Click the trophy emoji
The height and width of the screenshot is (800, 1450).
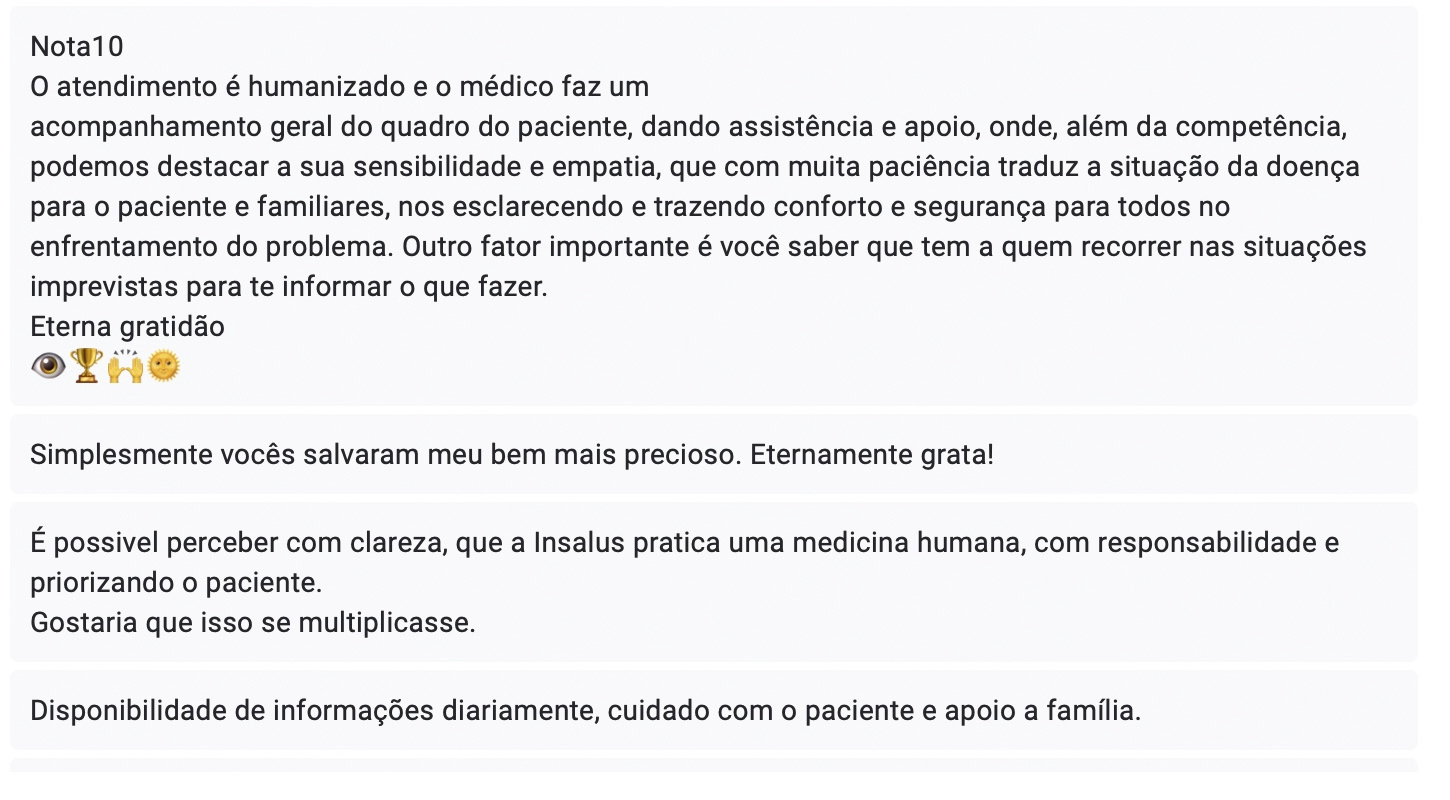(x=87, y=367)
